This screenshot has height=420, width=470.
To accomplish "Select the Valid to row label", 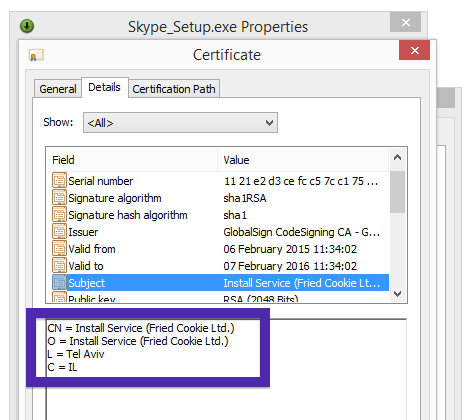I will (x=86, y=266).
